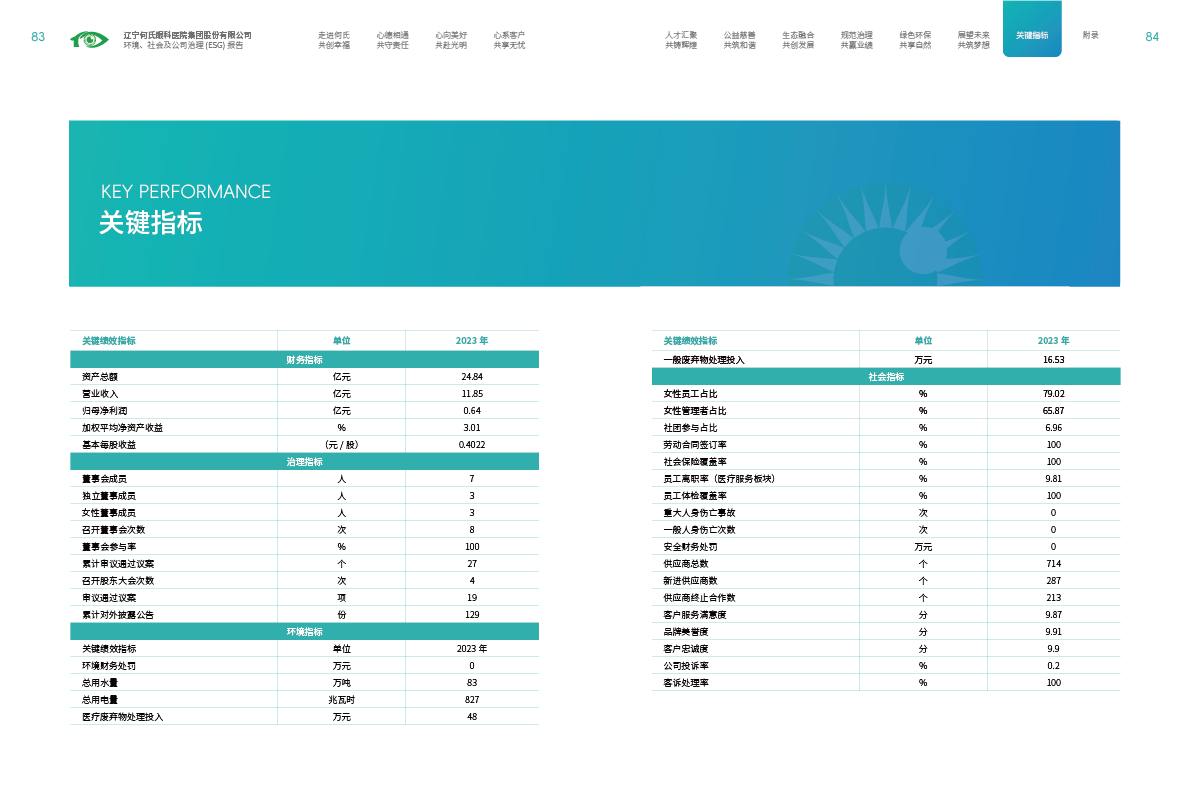Image resolution: width=1191 pixels, height=809 pixels.
Task: Select the 财务指标 section header row
Action: pyautogui.click(x=304, y=360)
